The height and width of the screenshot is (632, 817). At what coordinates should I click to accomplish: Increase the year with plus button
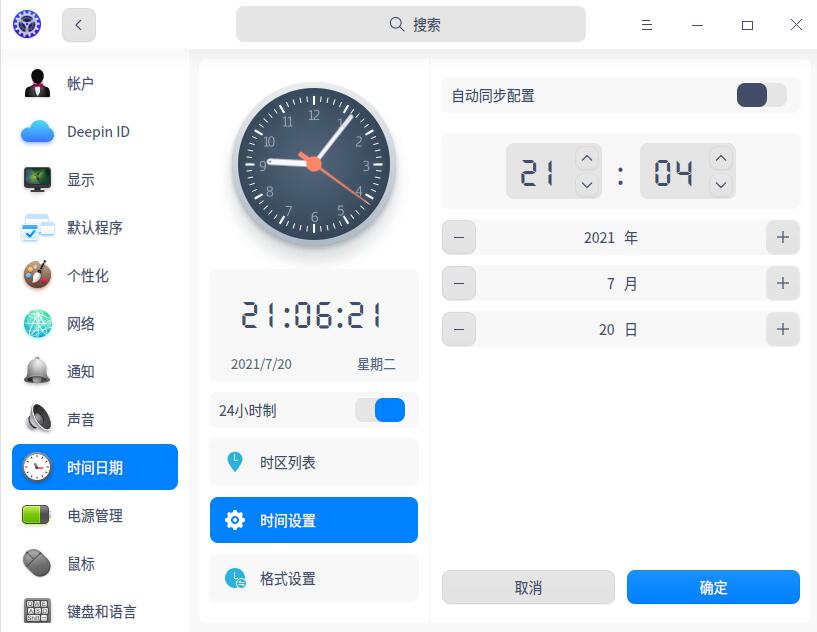[x=783, y=237]
